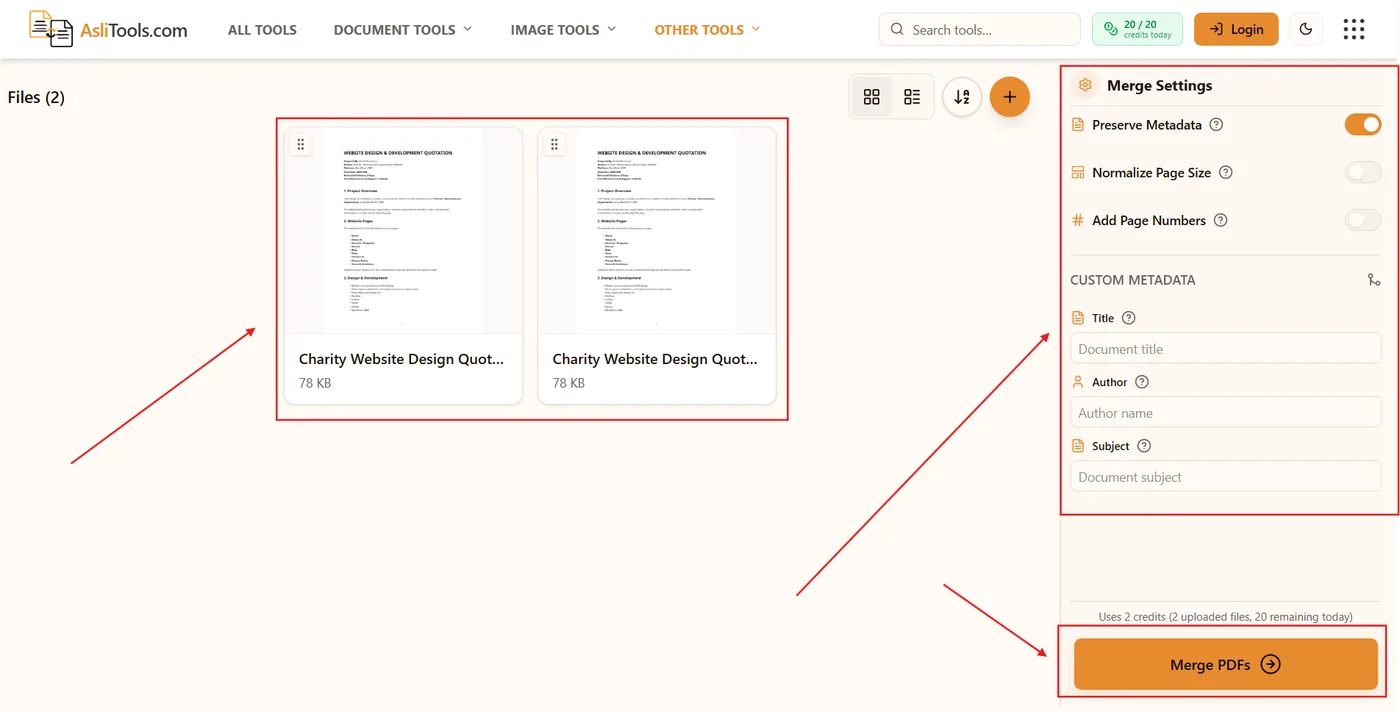
Task: Click the 'Uses 2 credits' notice text
Action: click(1225, 617)
